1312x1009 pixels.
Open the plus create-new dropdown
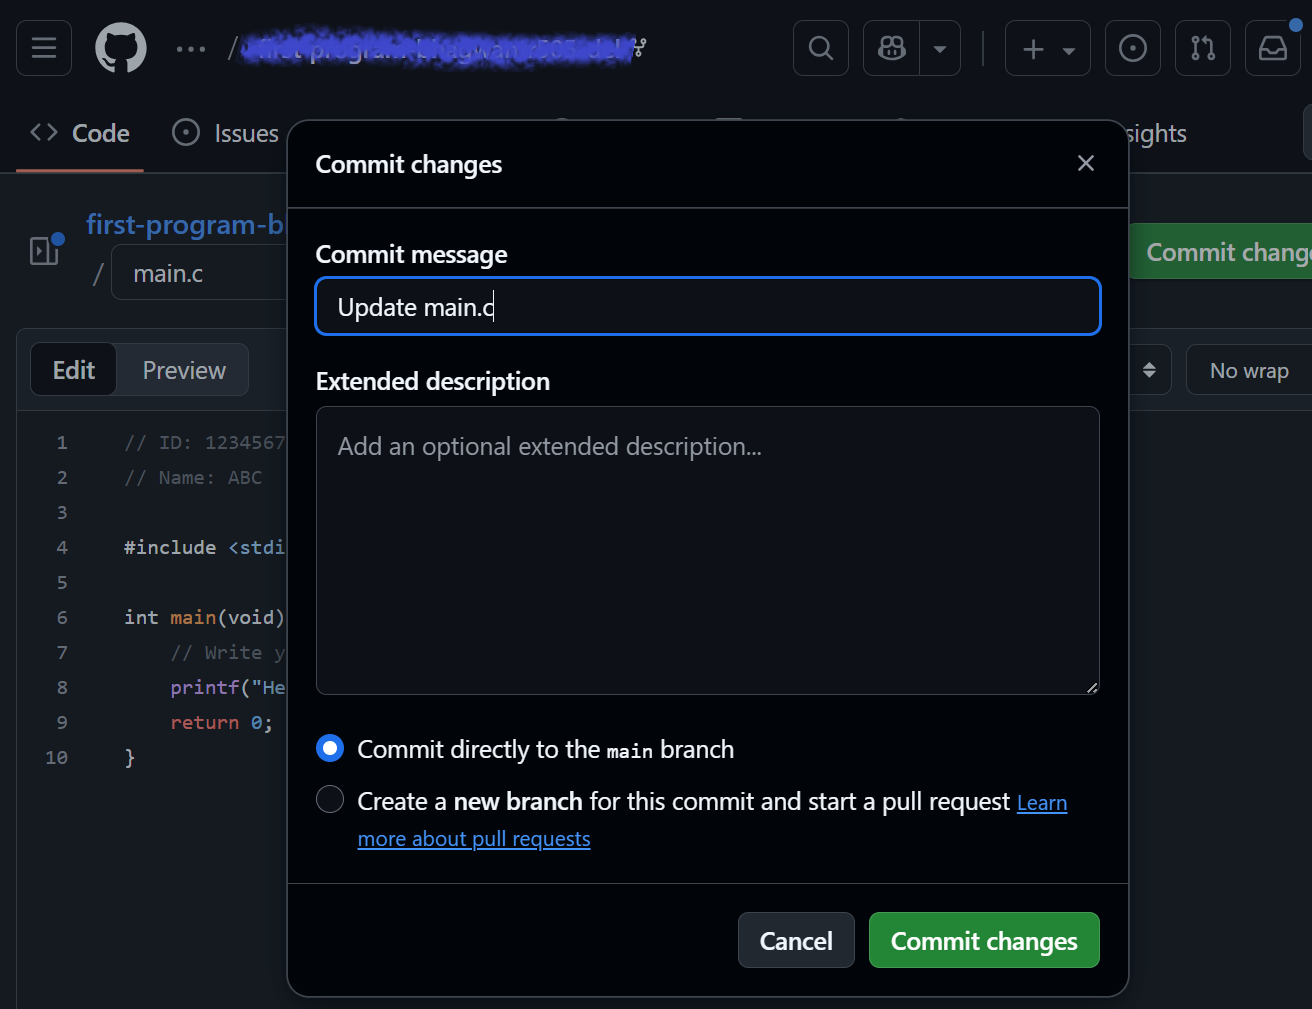click(x=1047, y=48)
